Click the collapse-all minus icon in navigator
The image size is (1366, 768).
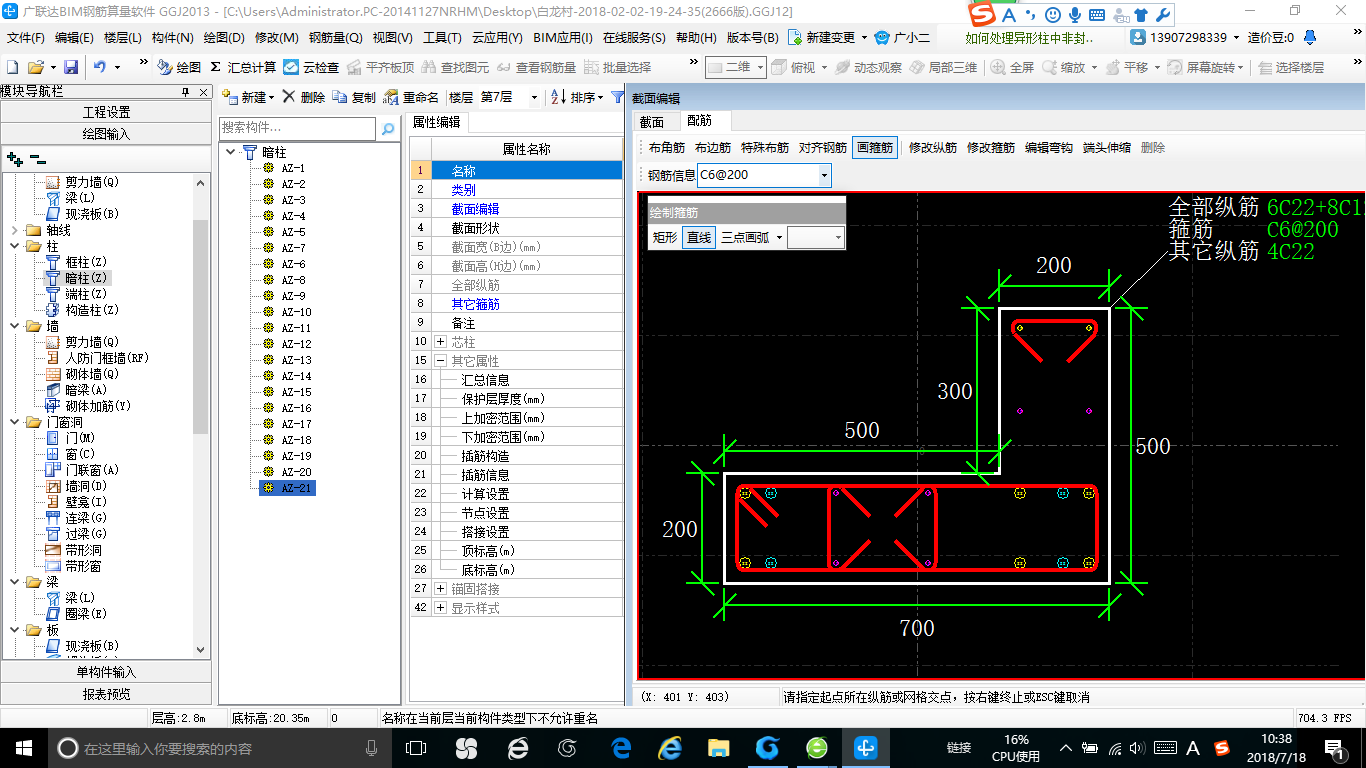pos(38,158)
